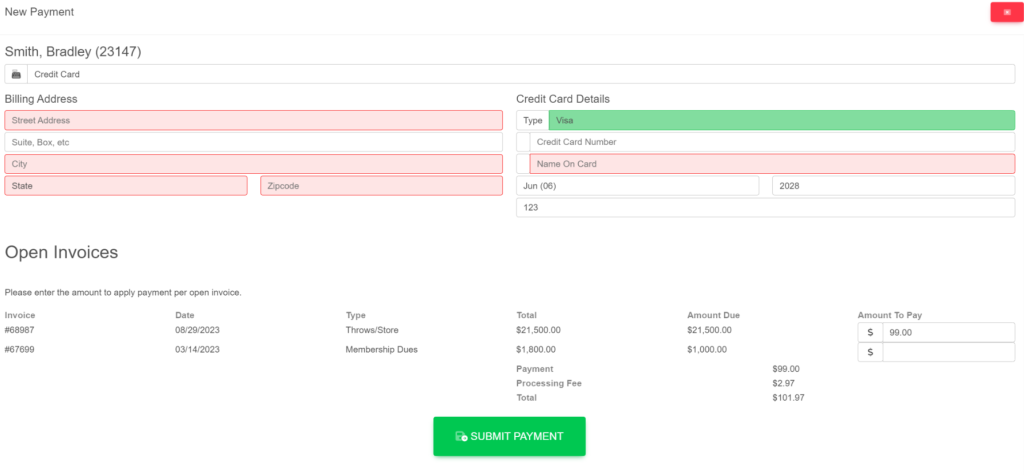Edit the 99.00 amount to pay field

pos(948,332)
